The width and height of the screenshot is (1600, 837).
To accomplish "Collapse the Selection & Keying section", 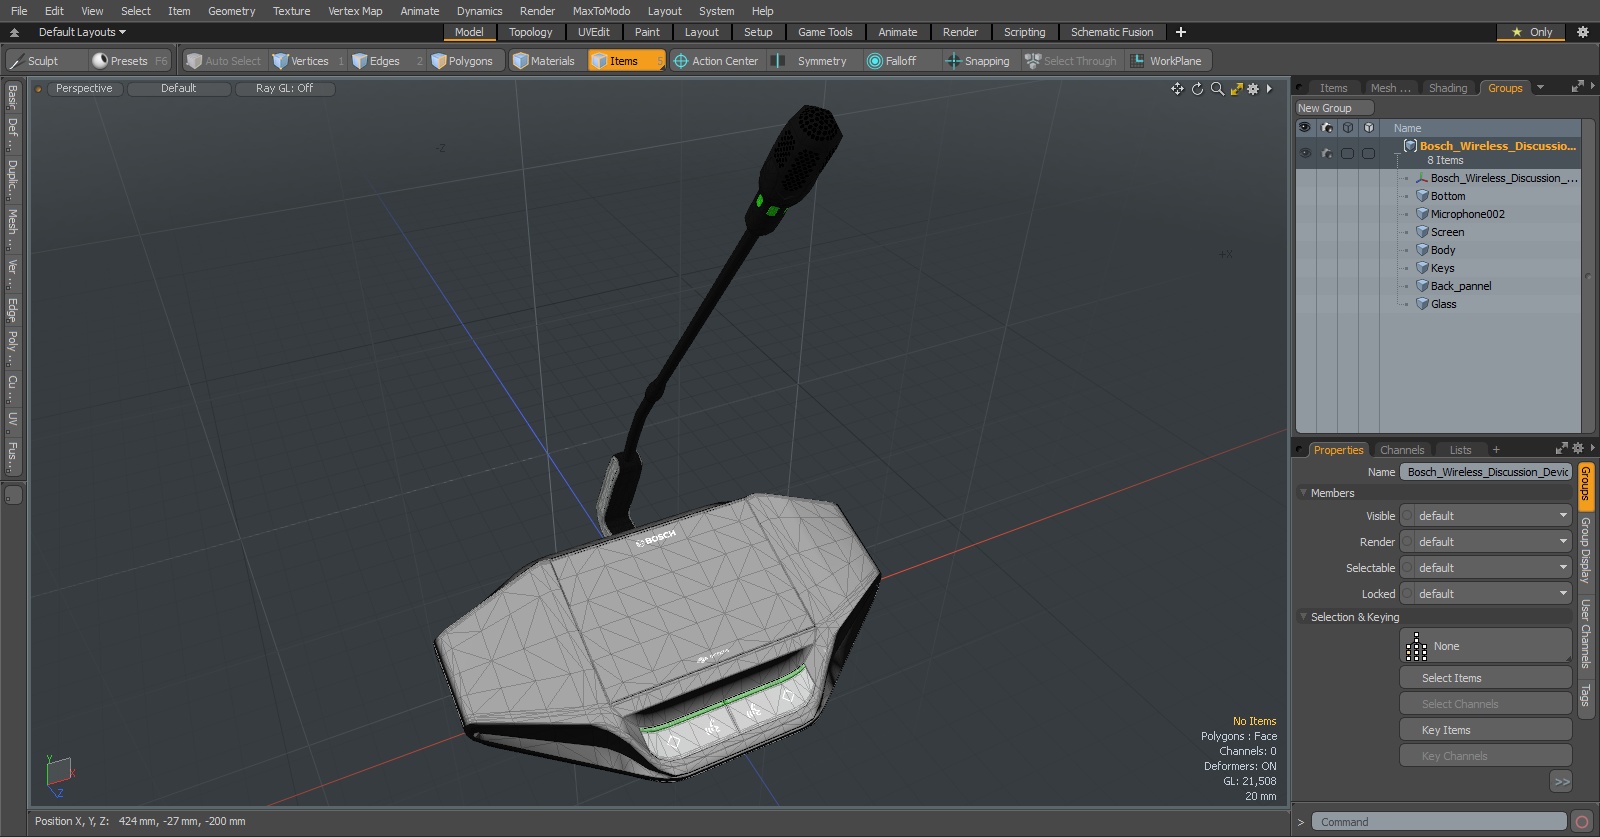I will tap(1303, 617).
